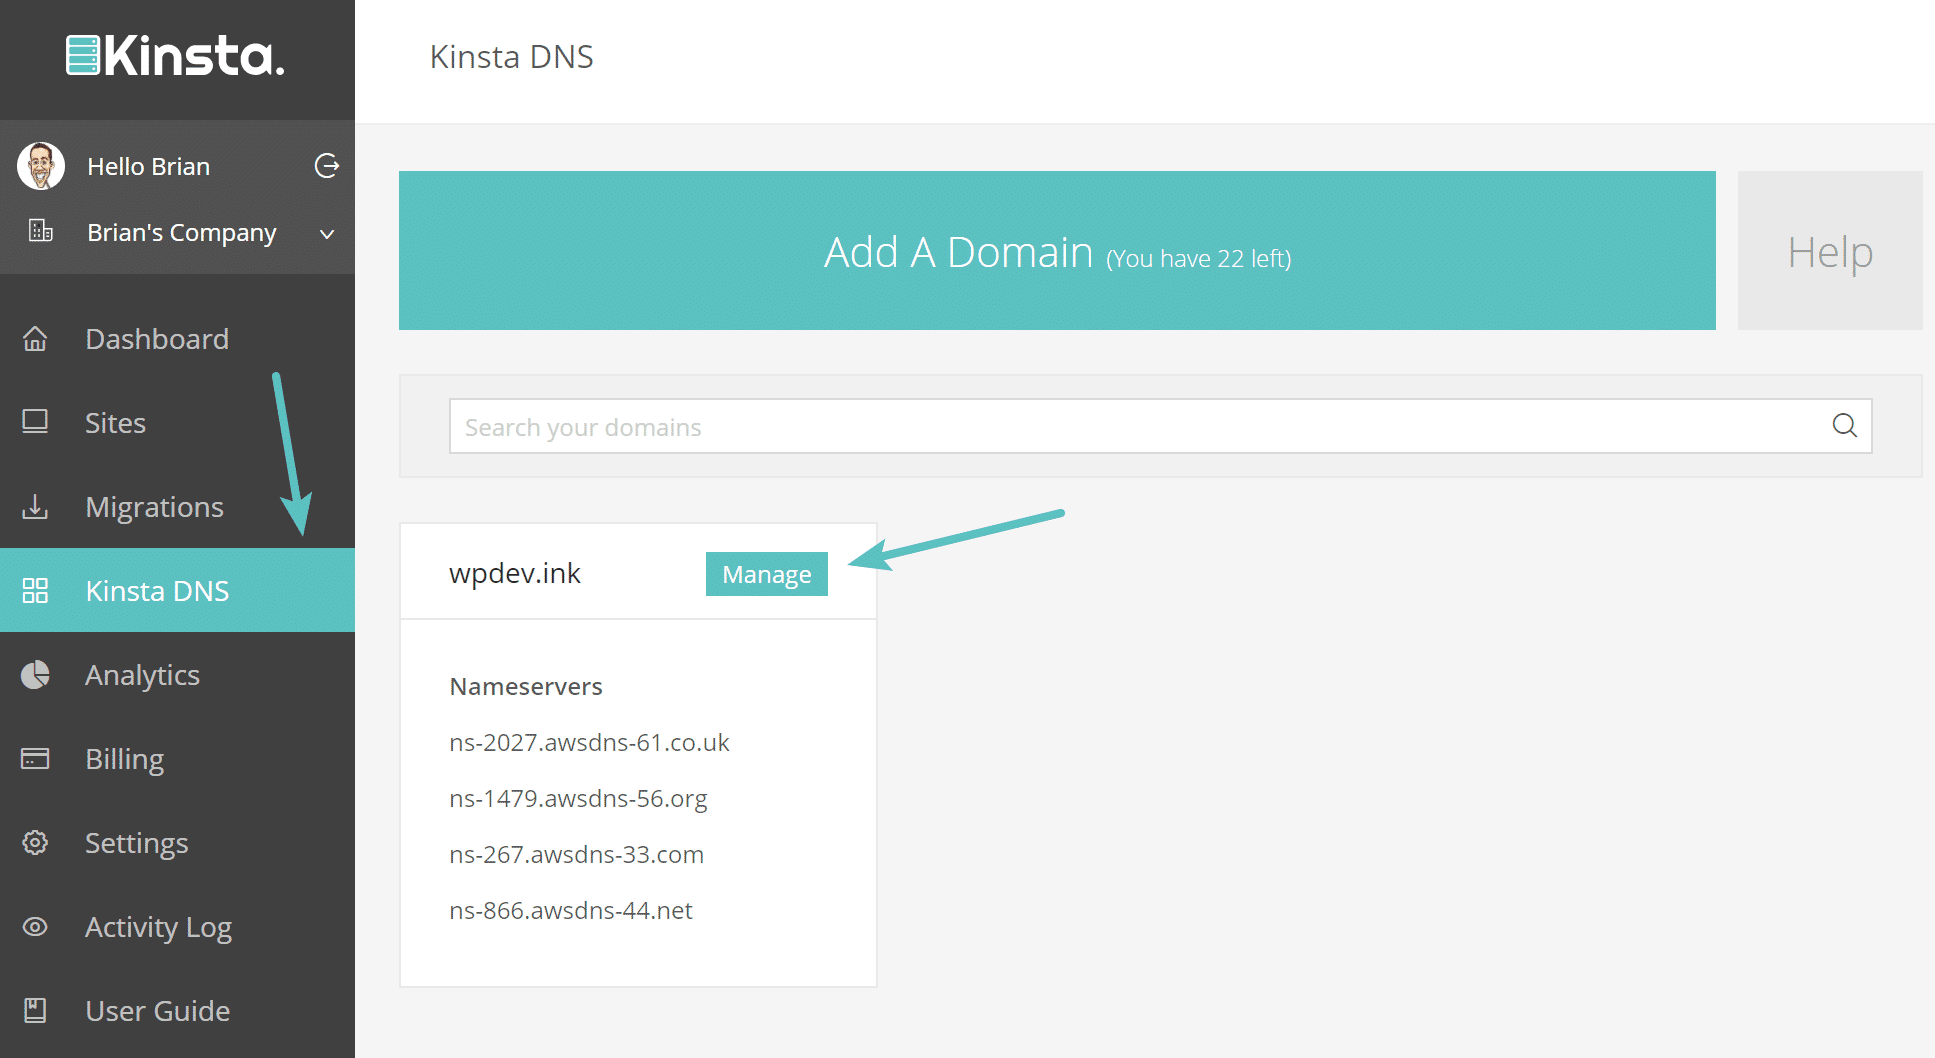Click the Migrations download icon
1935x1058 pixels.
click(x=35, y=507)
